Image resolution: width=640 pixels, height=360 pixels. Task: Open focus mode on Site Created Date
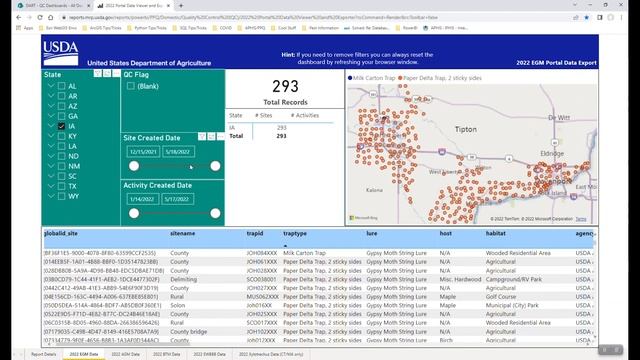coord(211,136)
